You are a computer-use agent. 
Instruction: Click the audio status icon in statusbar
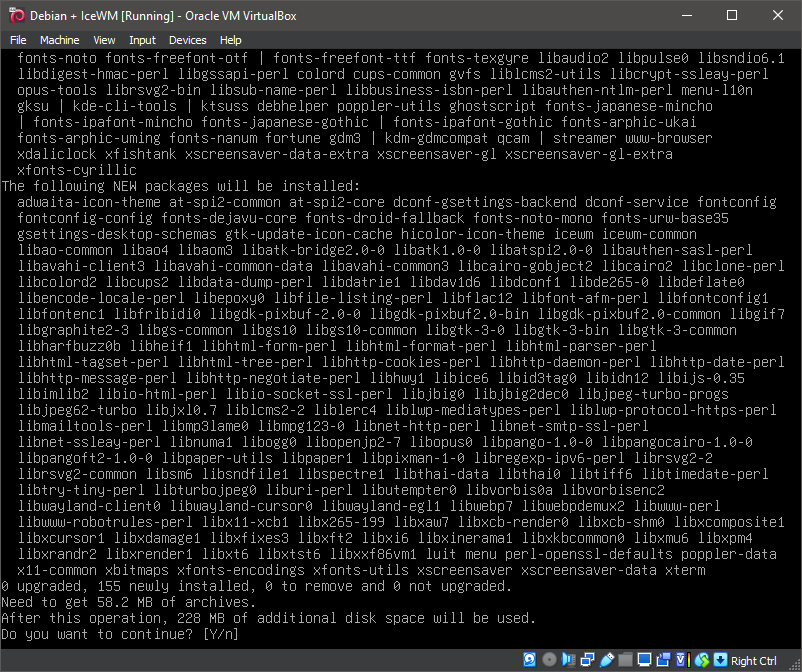click(x=568, y=659)
